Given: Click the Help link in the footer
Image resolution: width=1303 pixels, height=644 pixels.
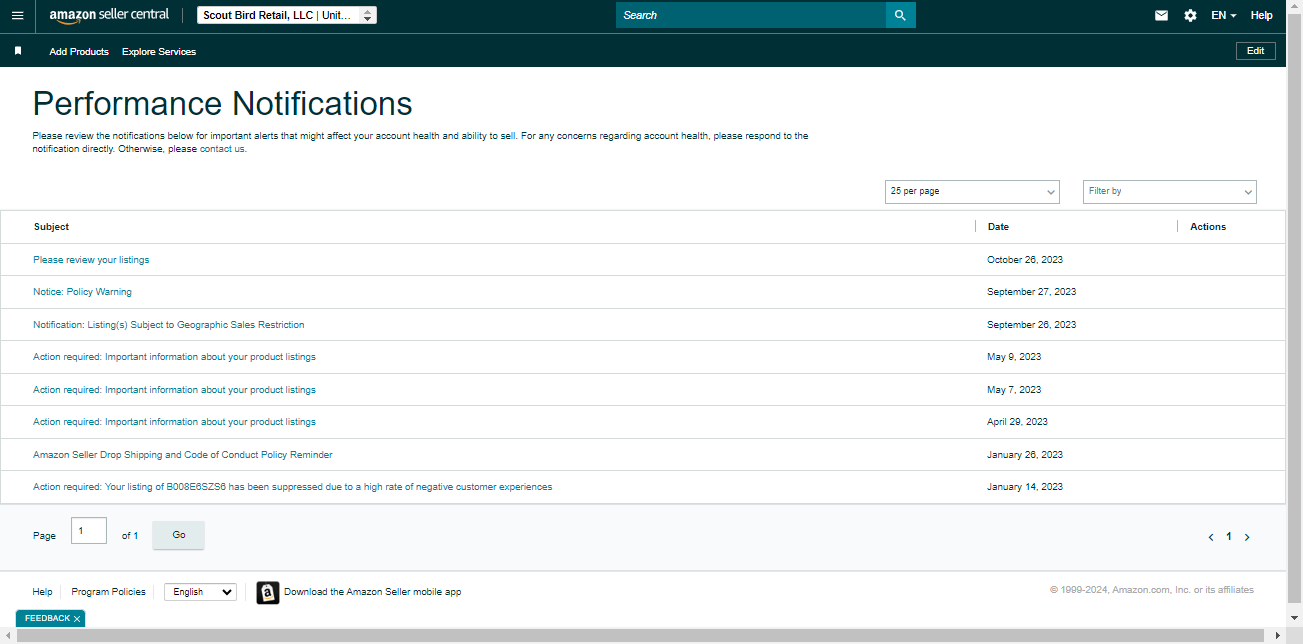Looking at the screenshot, I should pos(42,592).
